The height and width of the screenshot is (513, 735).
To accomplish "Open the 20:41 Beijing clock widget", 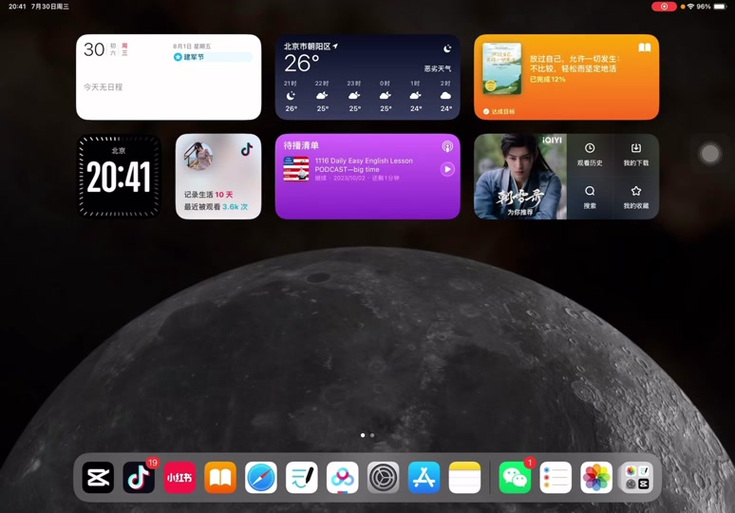I will (x=119, y=177).
